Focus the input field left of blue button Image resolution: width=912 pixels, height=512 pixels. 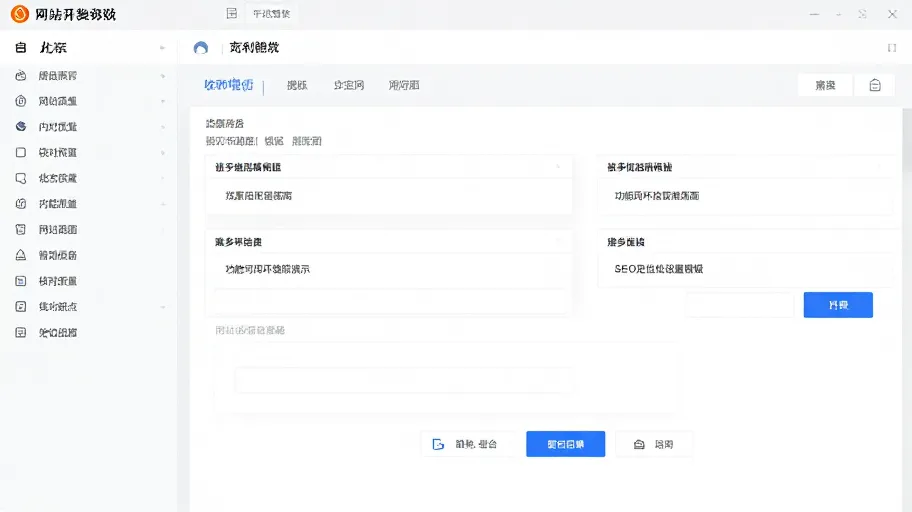point(740,305)
